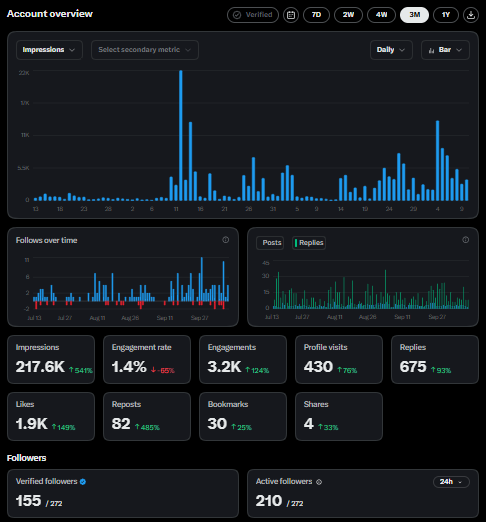486x522 pixels.
Task: Select the 4W time range
Action: 381,15
